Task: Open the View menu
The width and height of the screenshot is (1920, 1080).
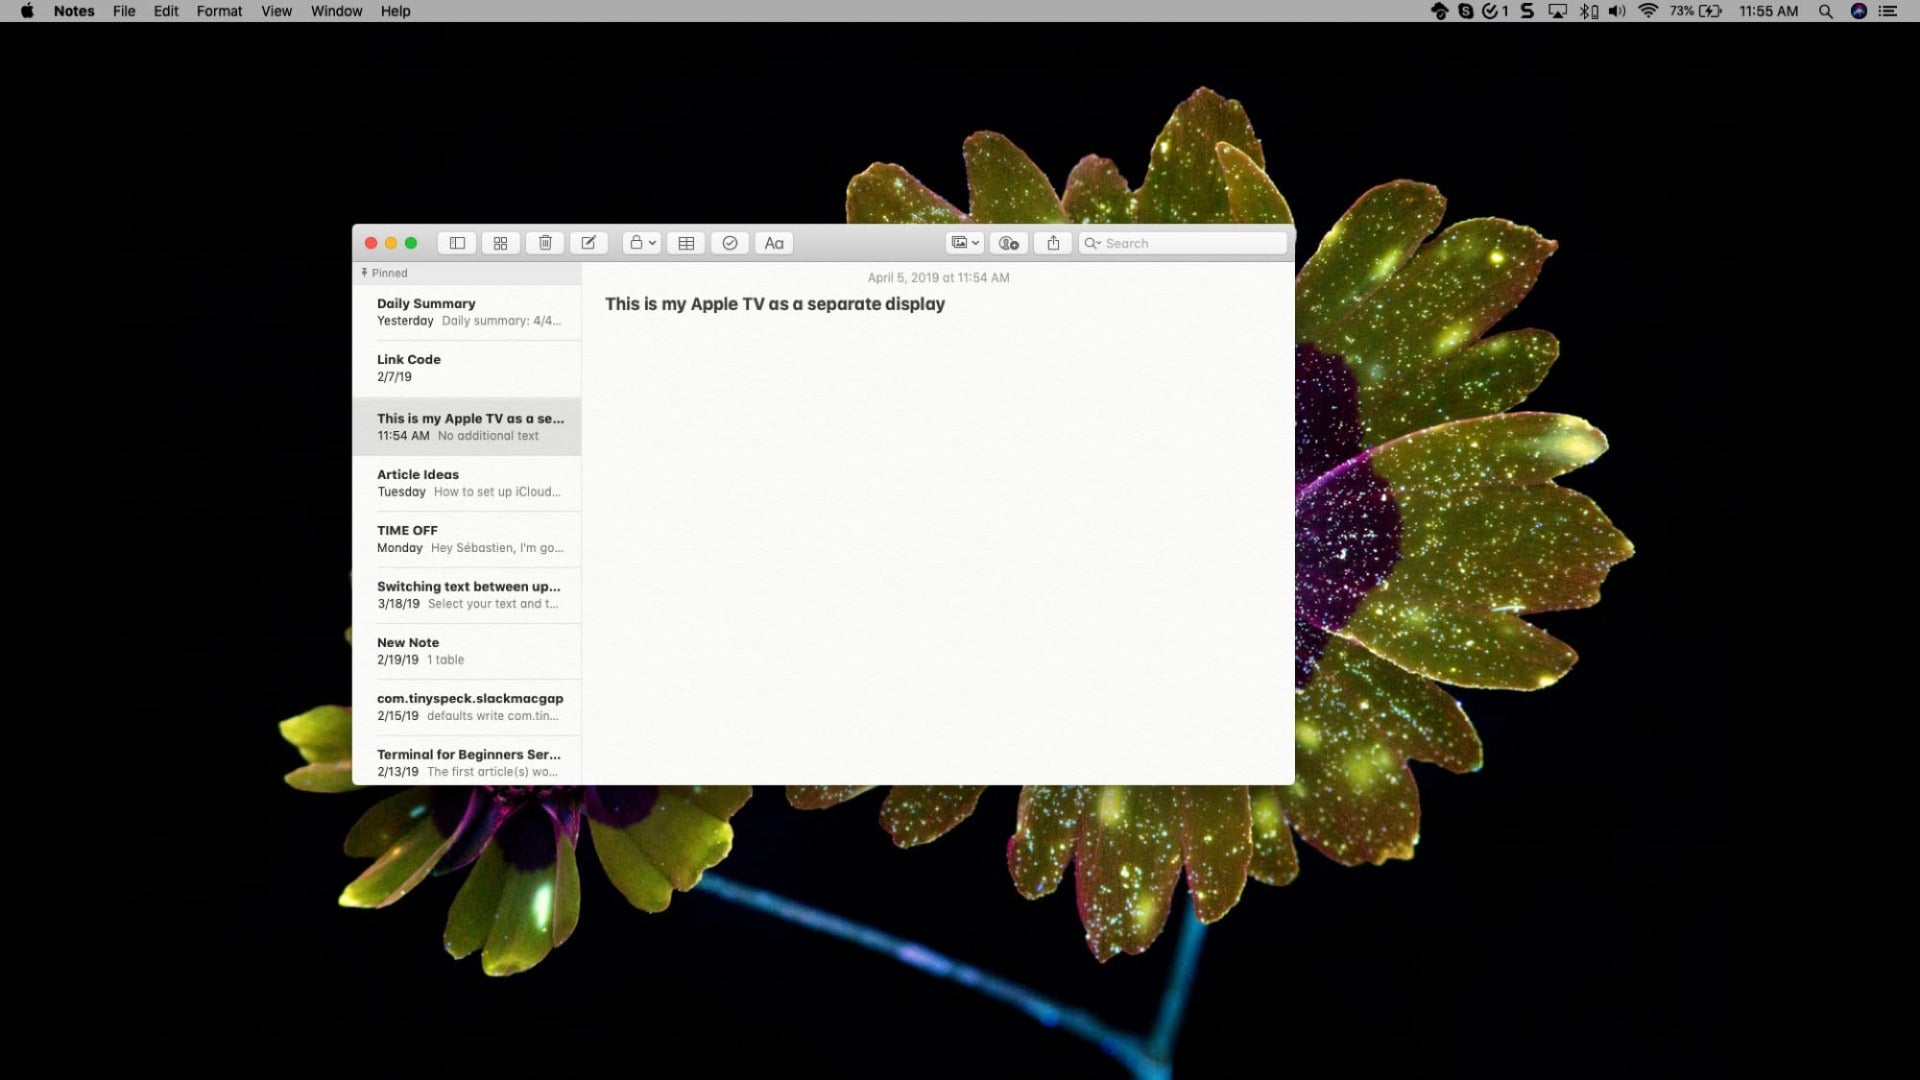Action: pyautogui.click(x=276, y=11)
